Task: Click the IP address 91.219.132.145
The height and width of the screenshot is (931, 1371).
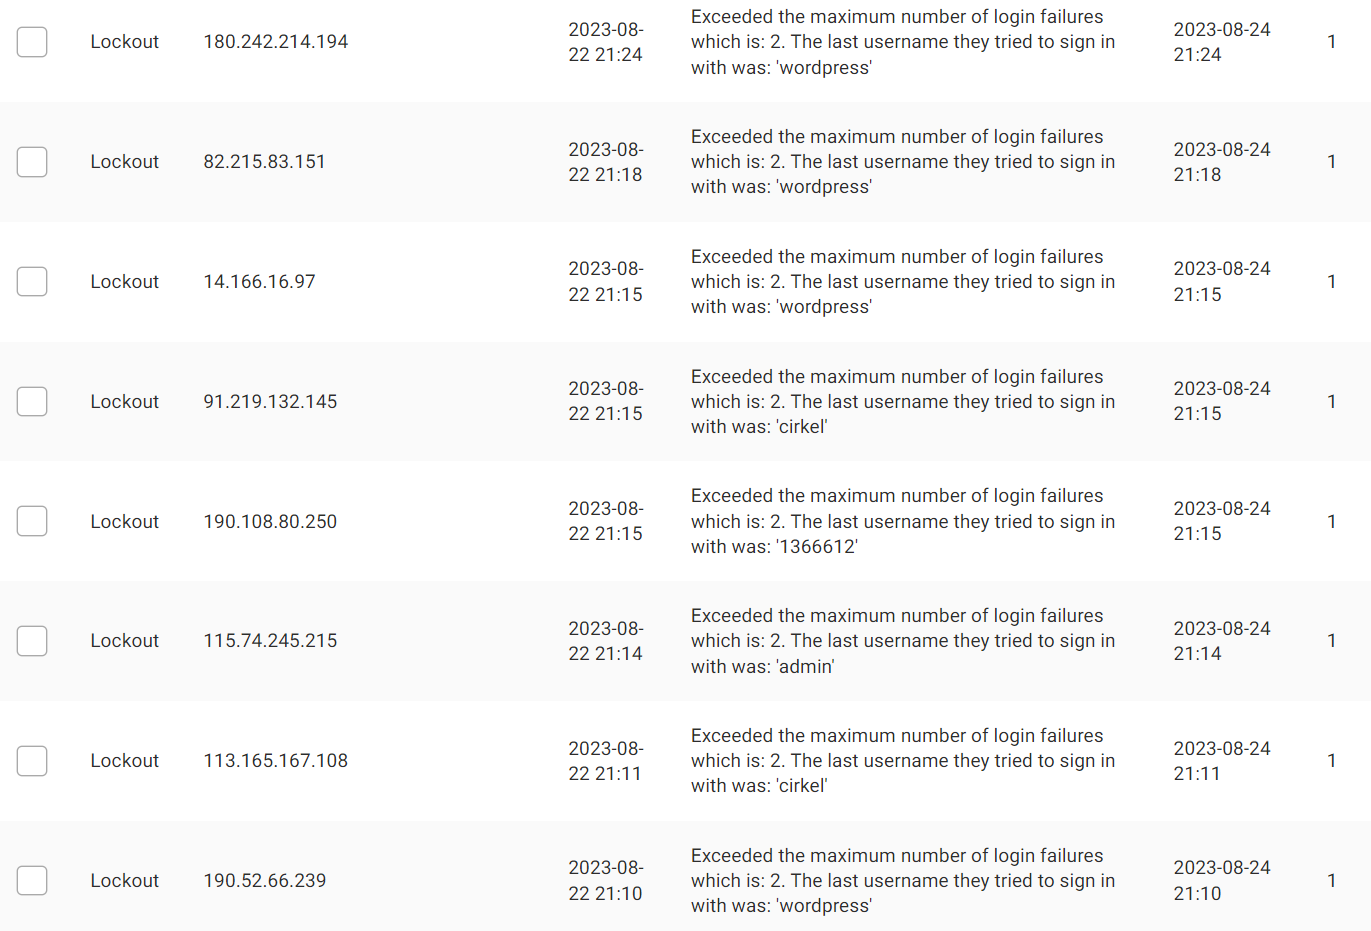Action: tap(270, 402)
